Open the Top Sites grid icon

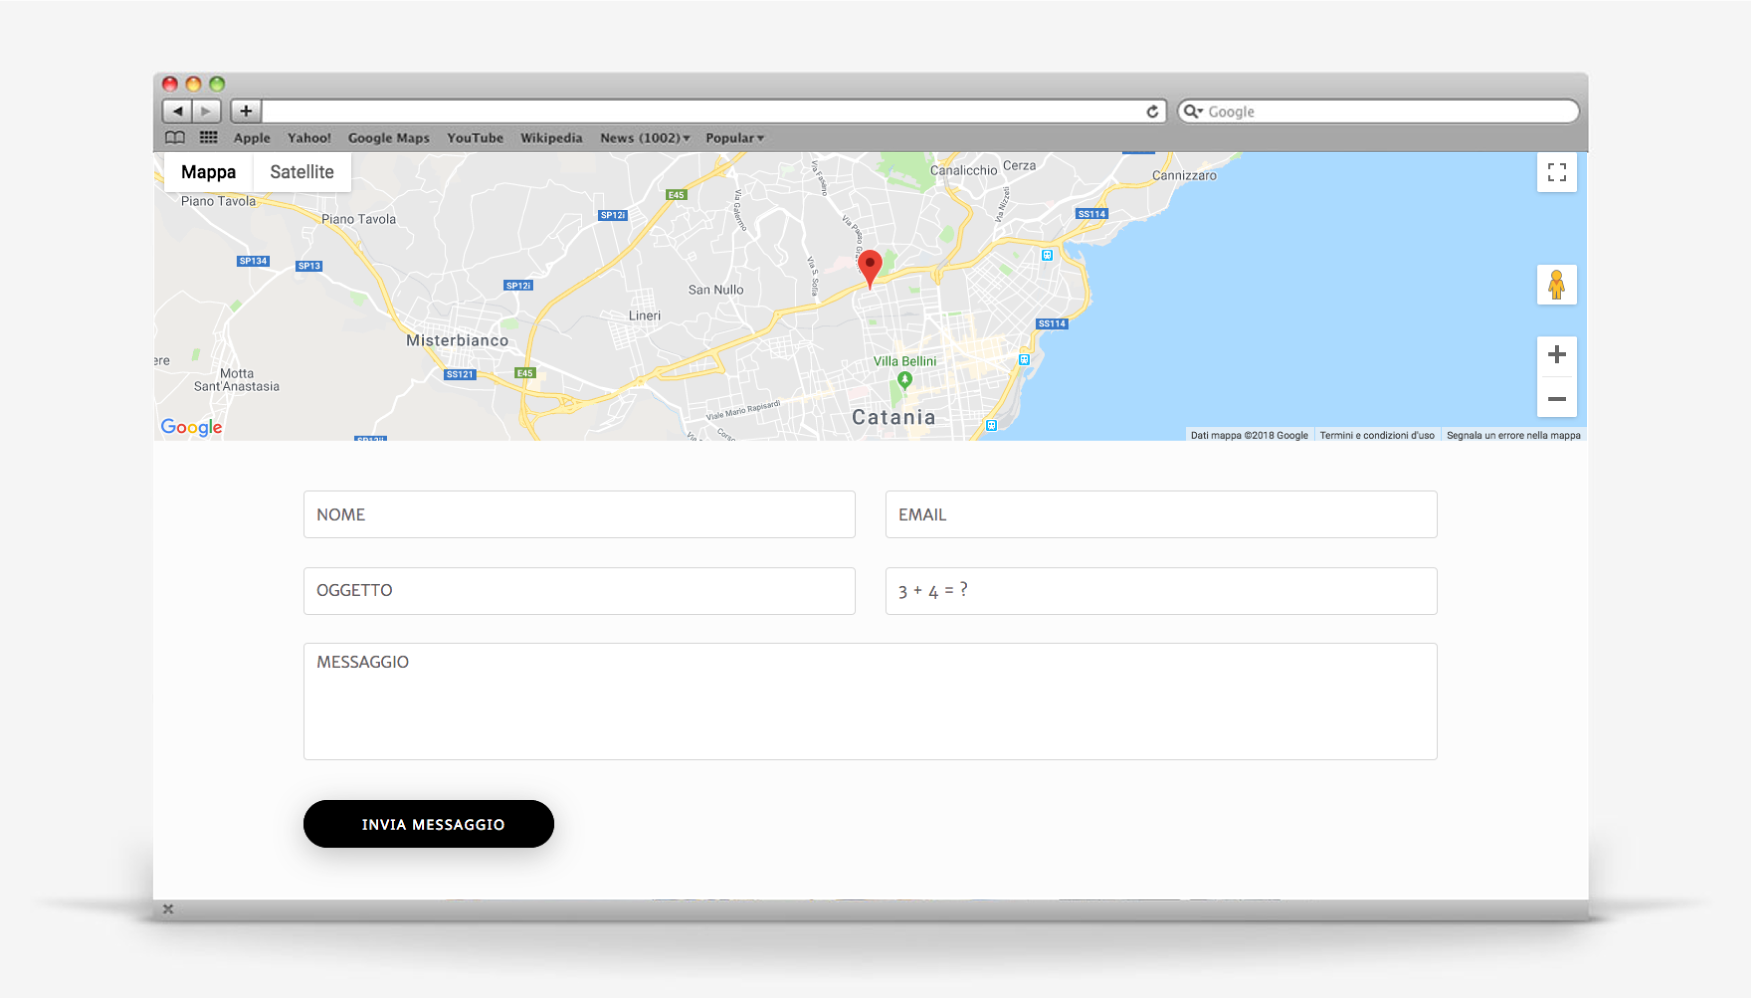pyautogui.click(x=208, y=138)
